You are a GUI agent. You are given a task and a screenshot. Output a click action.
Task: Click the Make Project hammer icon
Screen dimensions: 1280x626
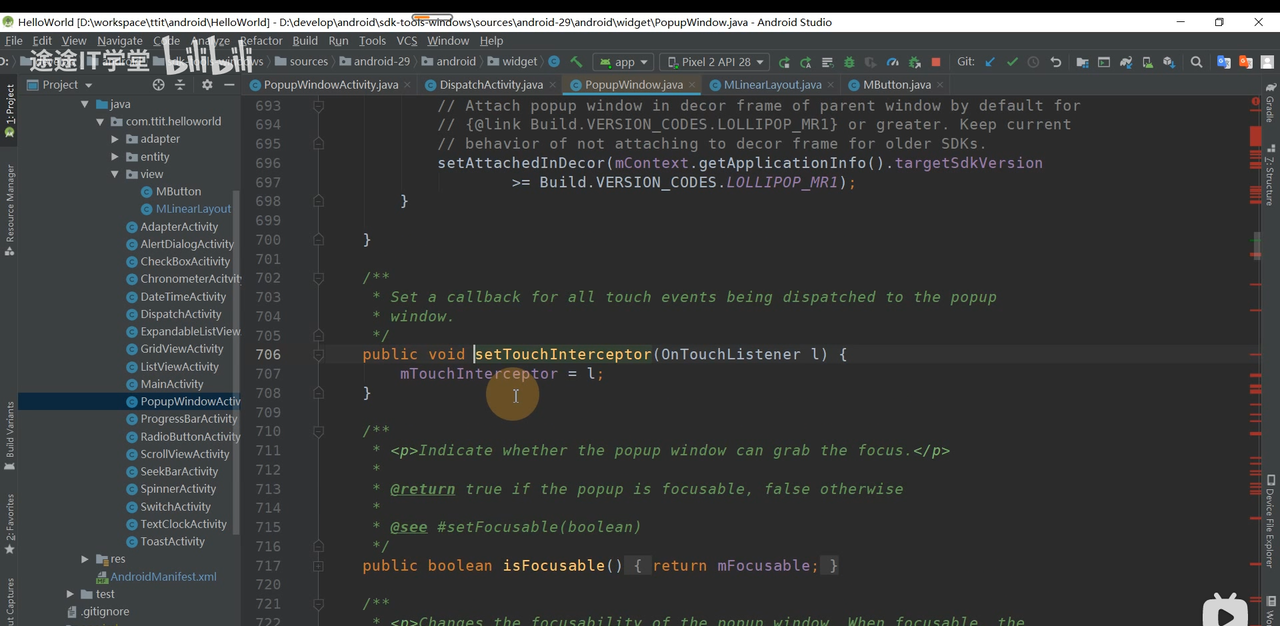(x=576, y=62)
